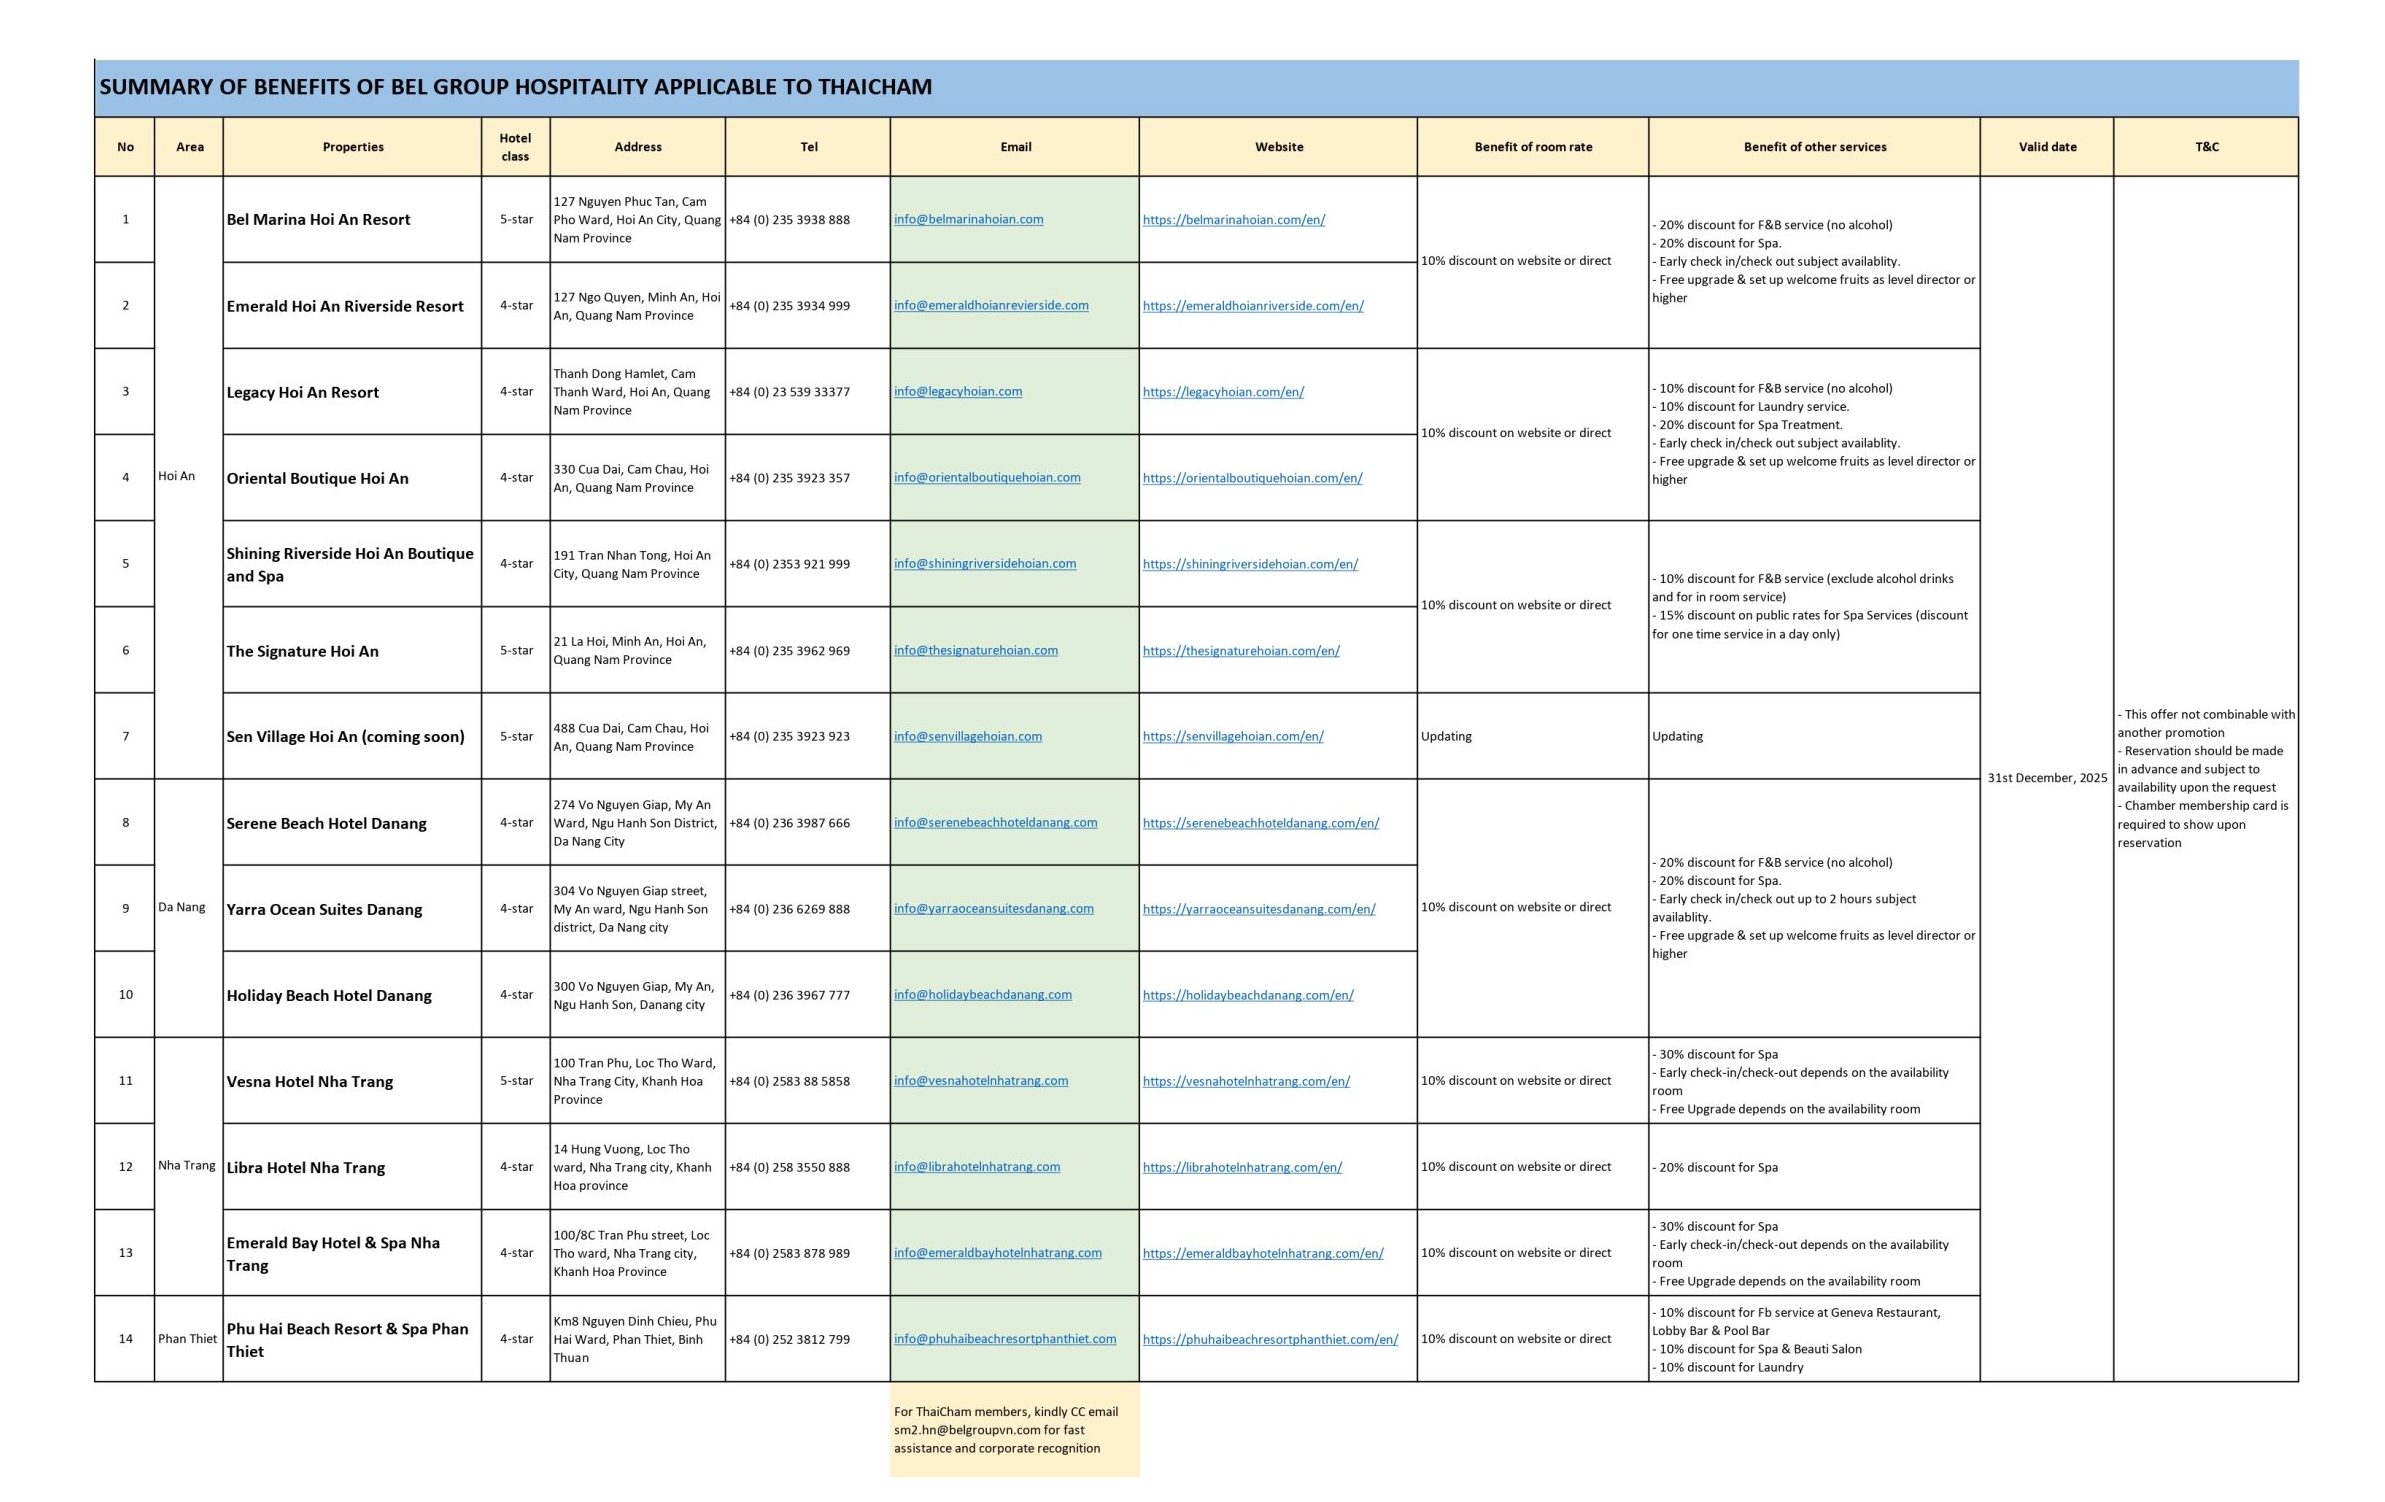2385x1502 pixels.
Task: Click info@phuhaibeachresortphanthiet.com email link
Action: (1005, 1338)
